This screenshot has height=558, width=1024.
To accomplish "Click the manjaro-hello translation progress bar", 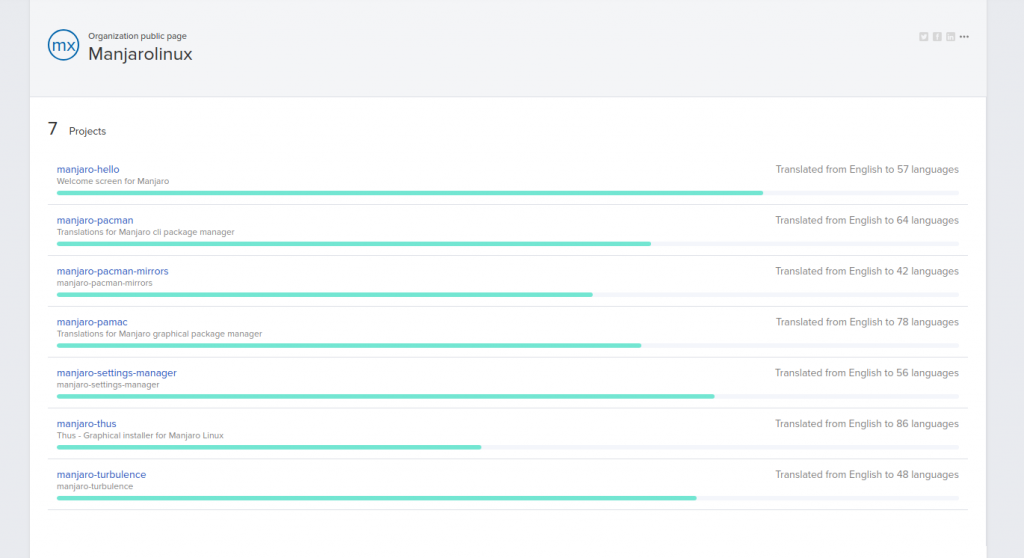I will click(507, 193).
